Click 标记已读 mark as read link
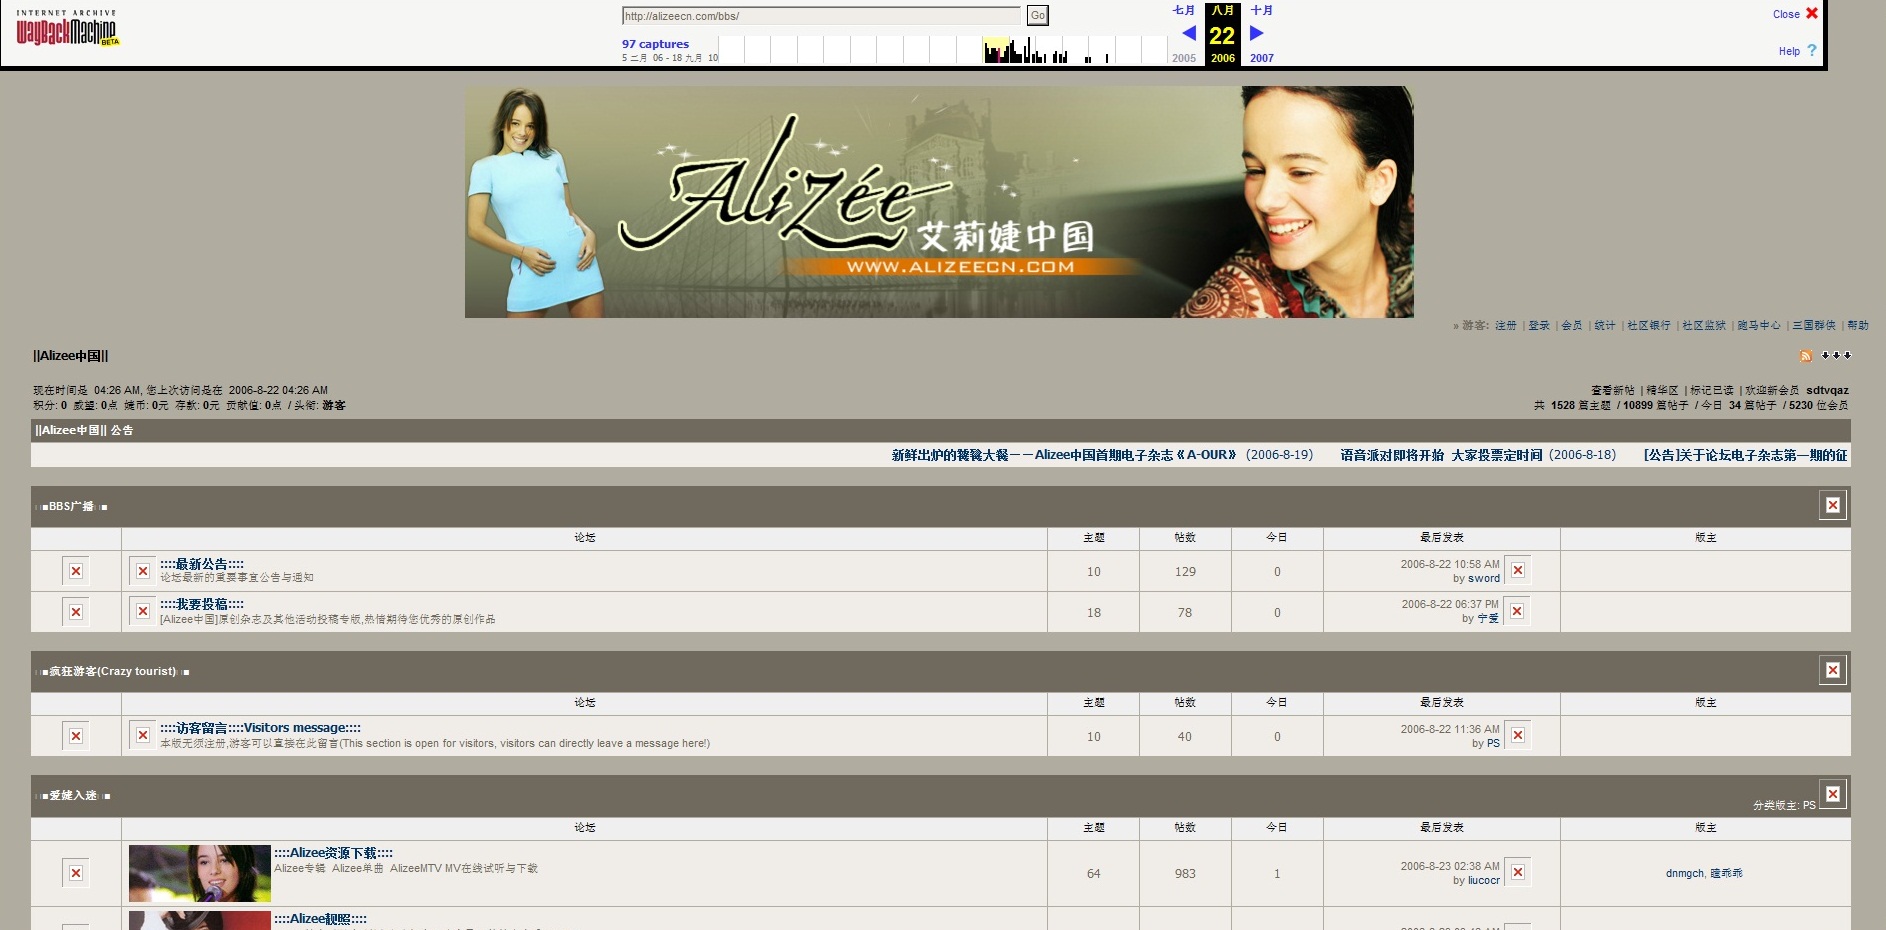This screenshot has width=1886, height=930. tap(1712, 391)
